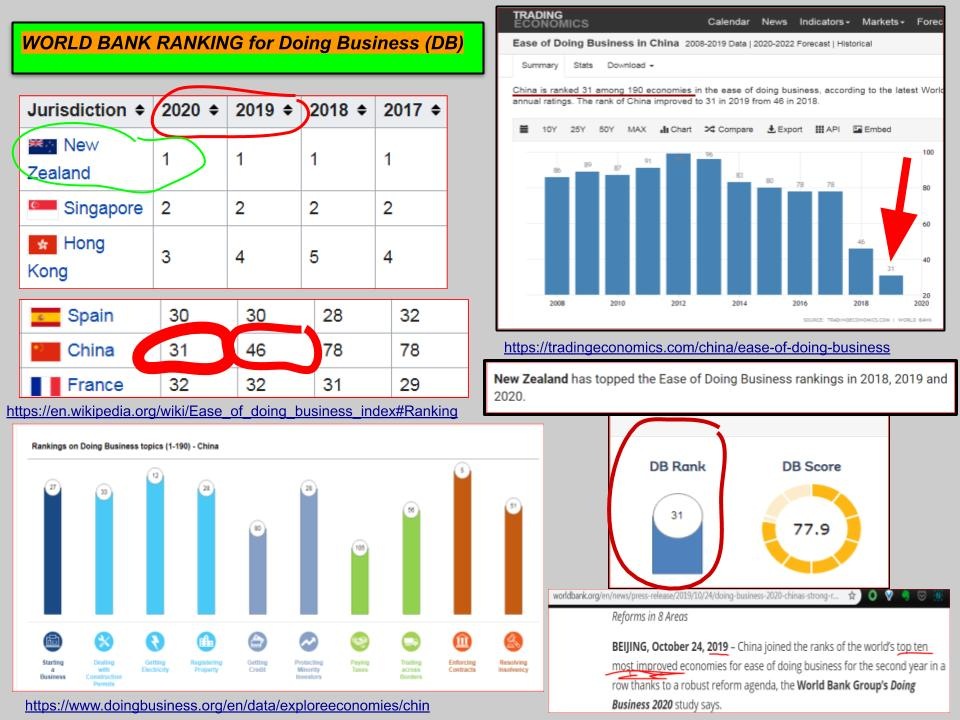
Task: Click the green circle browser extension icon
Action: [872, 596]
